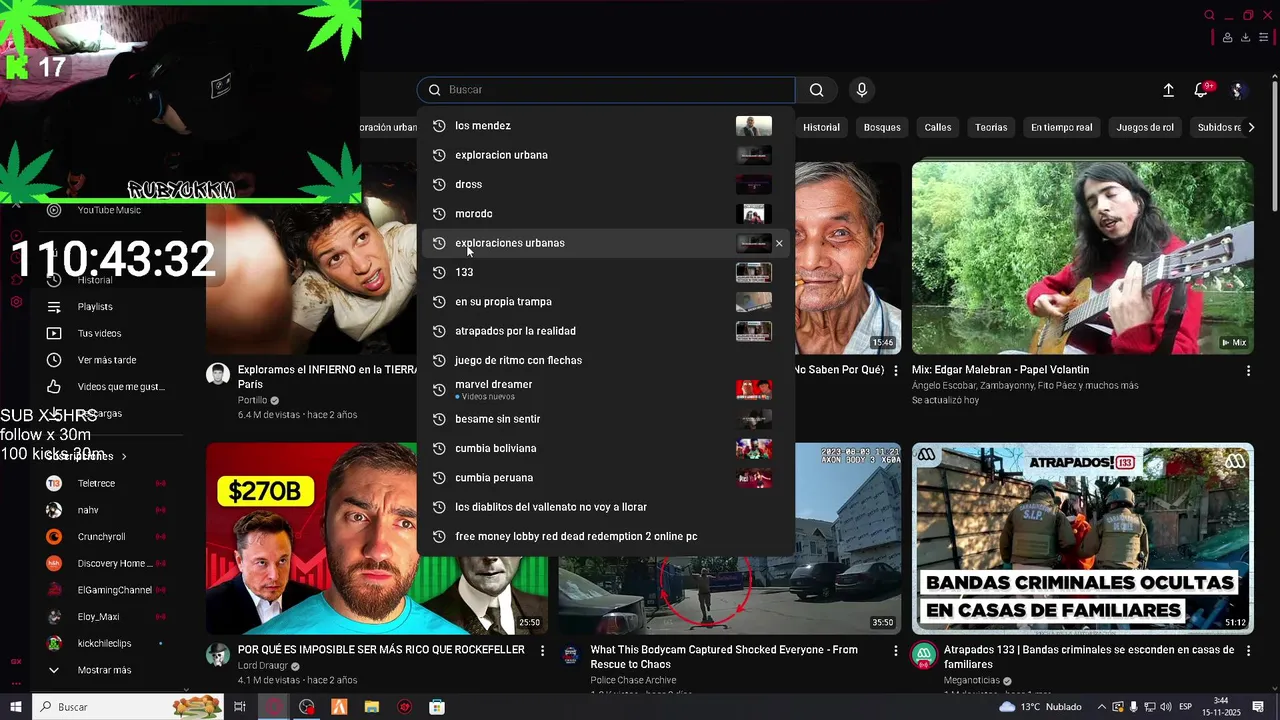Choose the 'en su propia trampa' suggestion
This screenshot has width=1280, height=720.
click(x=605, y=302)
